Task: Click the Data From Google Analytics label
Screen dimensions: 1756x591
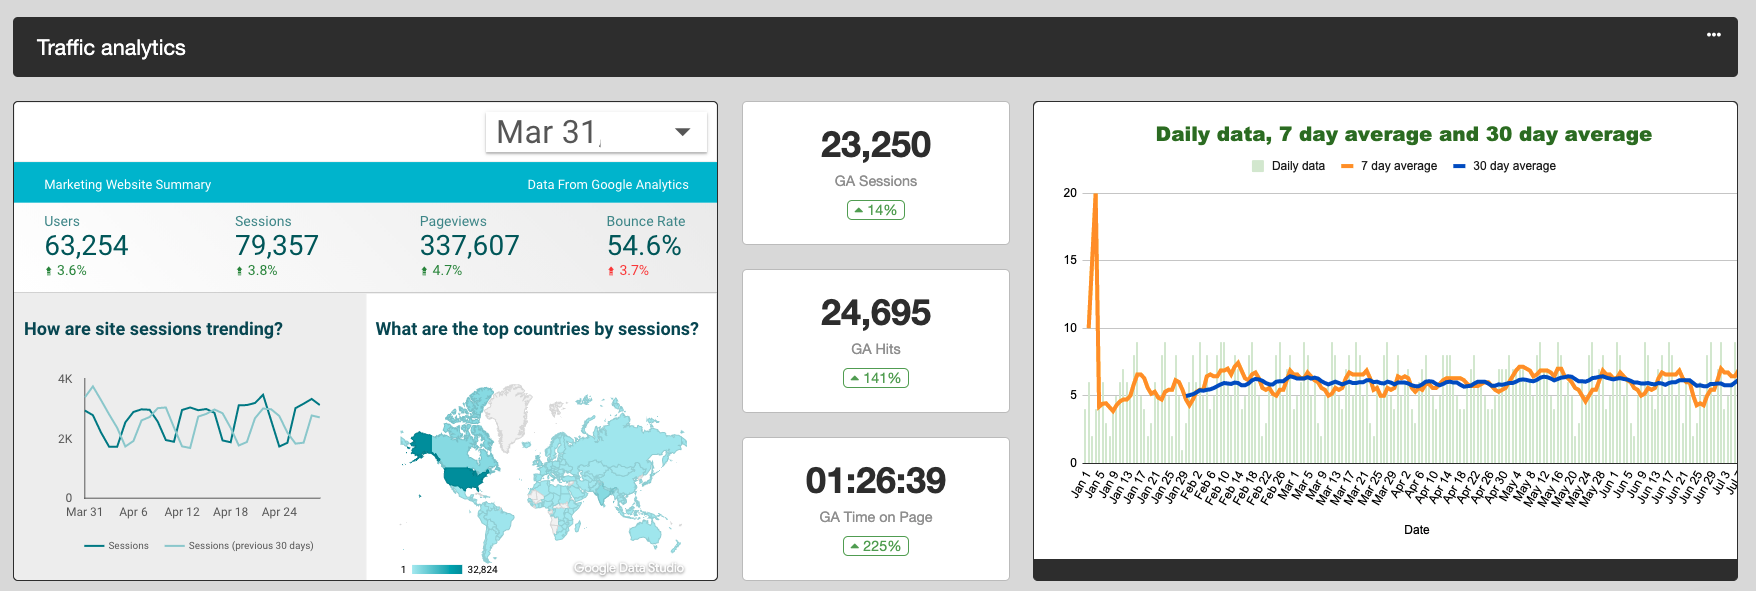Action: [608, 185]
